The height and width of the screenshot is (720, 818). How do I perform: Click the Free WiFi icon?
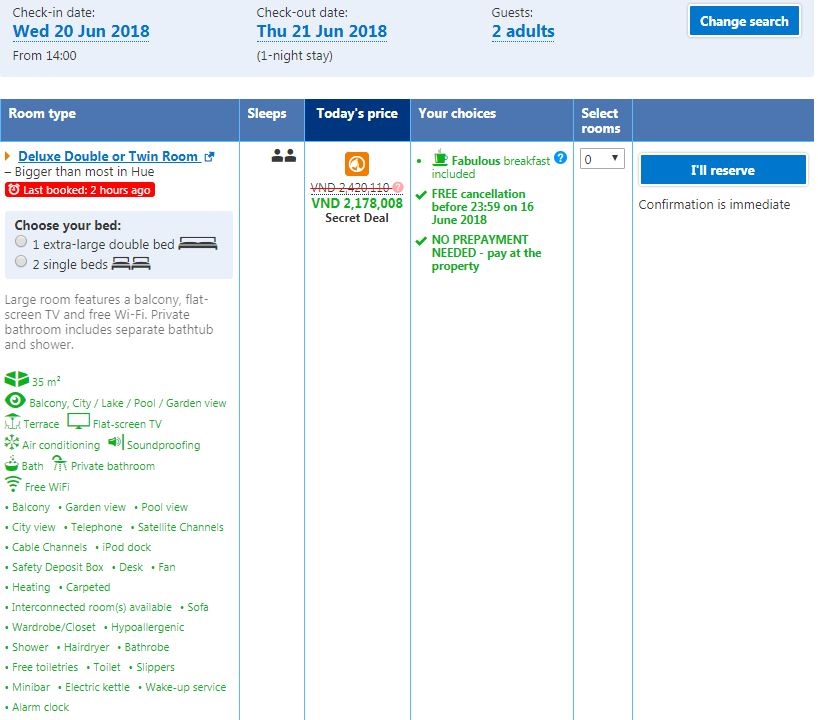[13, 485]
